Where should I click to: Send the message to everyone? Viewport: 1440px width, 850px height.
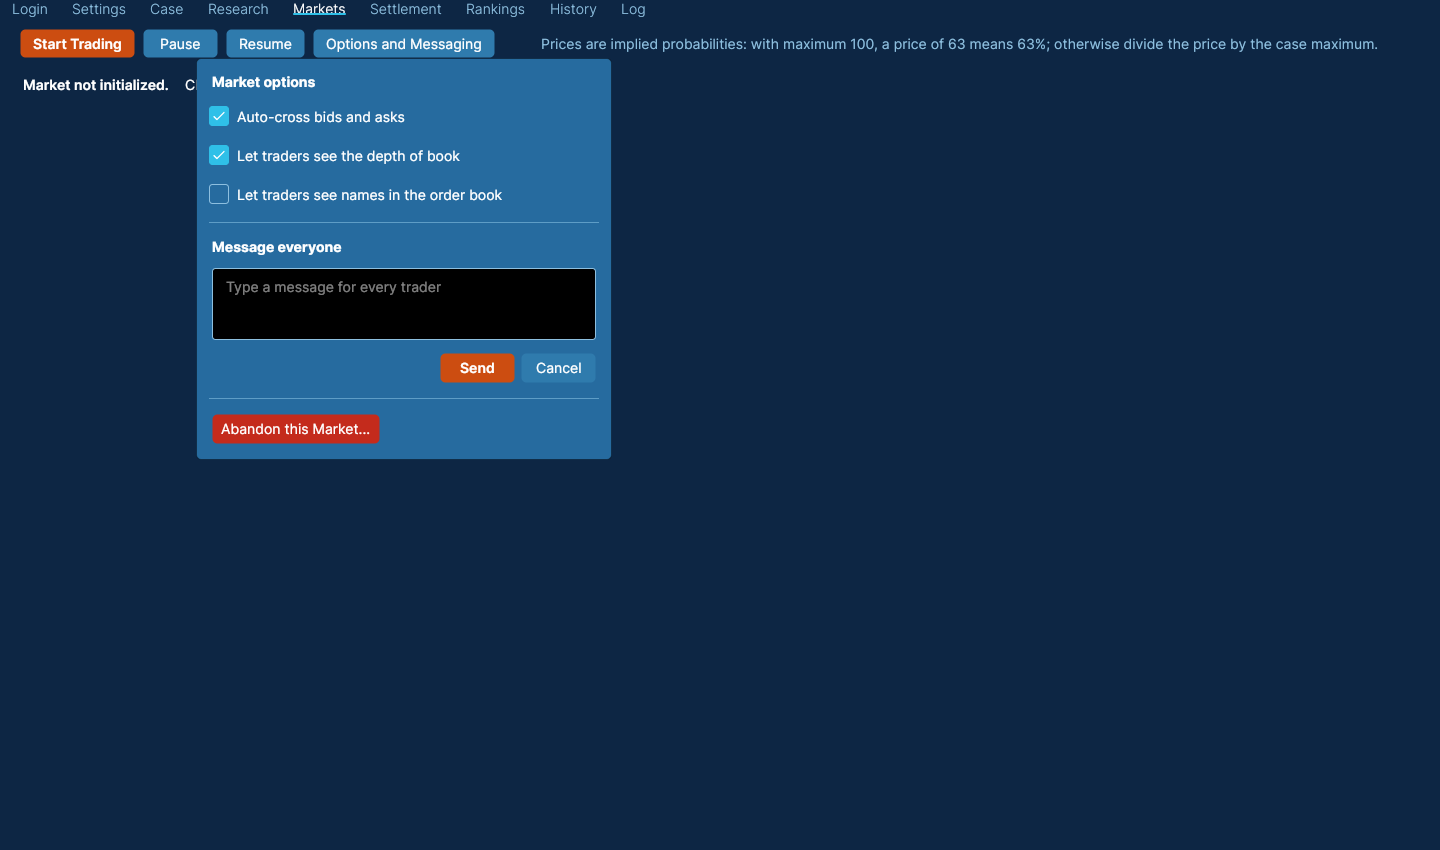477,368
